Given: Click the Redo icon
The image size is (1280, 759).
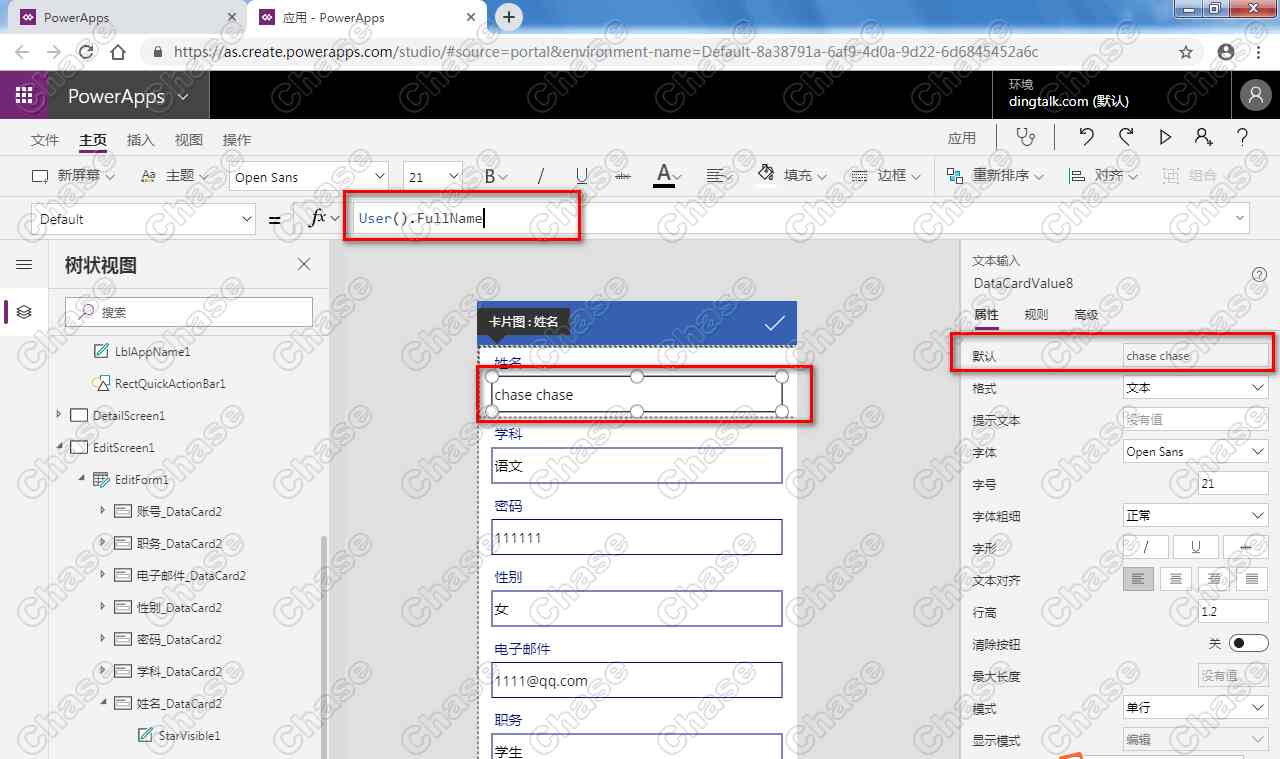Looking at the screenshot, I should [x=1125, y=137].
